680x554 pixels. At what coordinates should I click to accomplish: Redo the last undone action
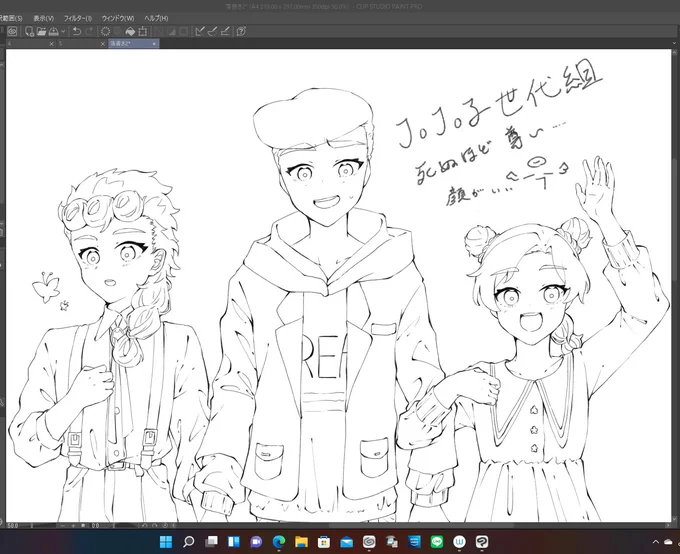tap(89, 31)
